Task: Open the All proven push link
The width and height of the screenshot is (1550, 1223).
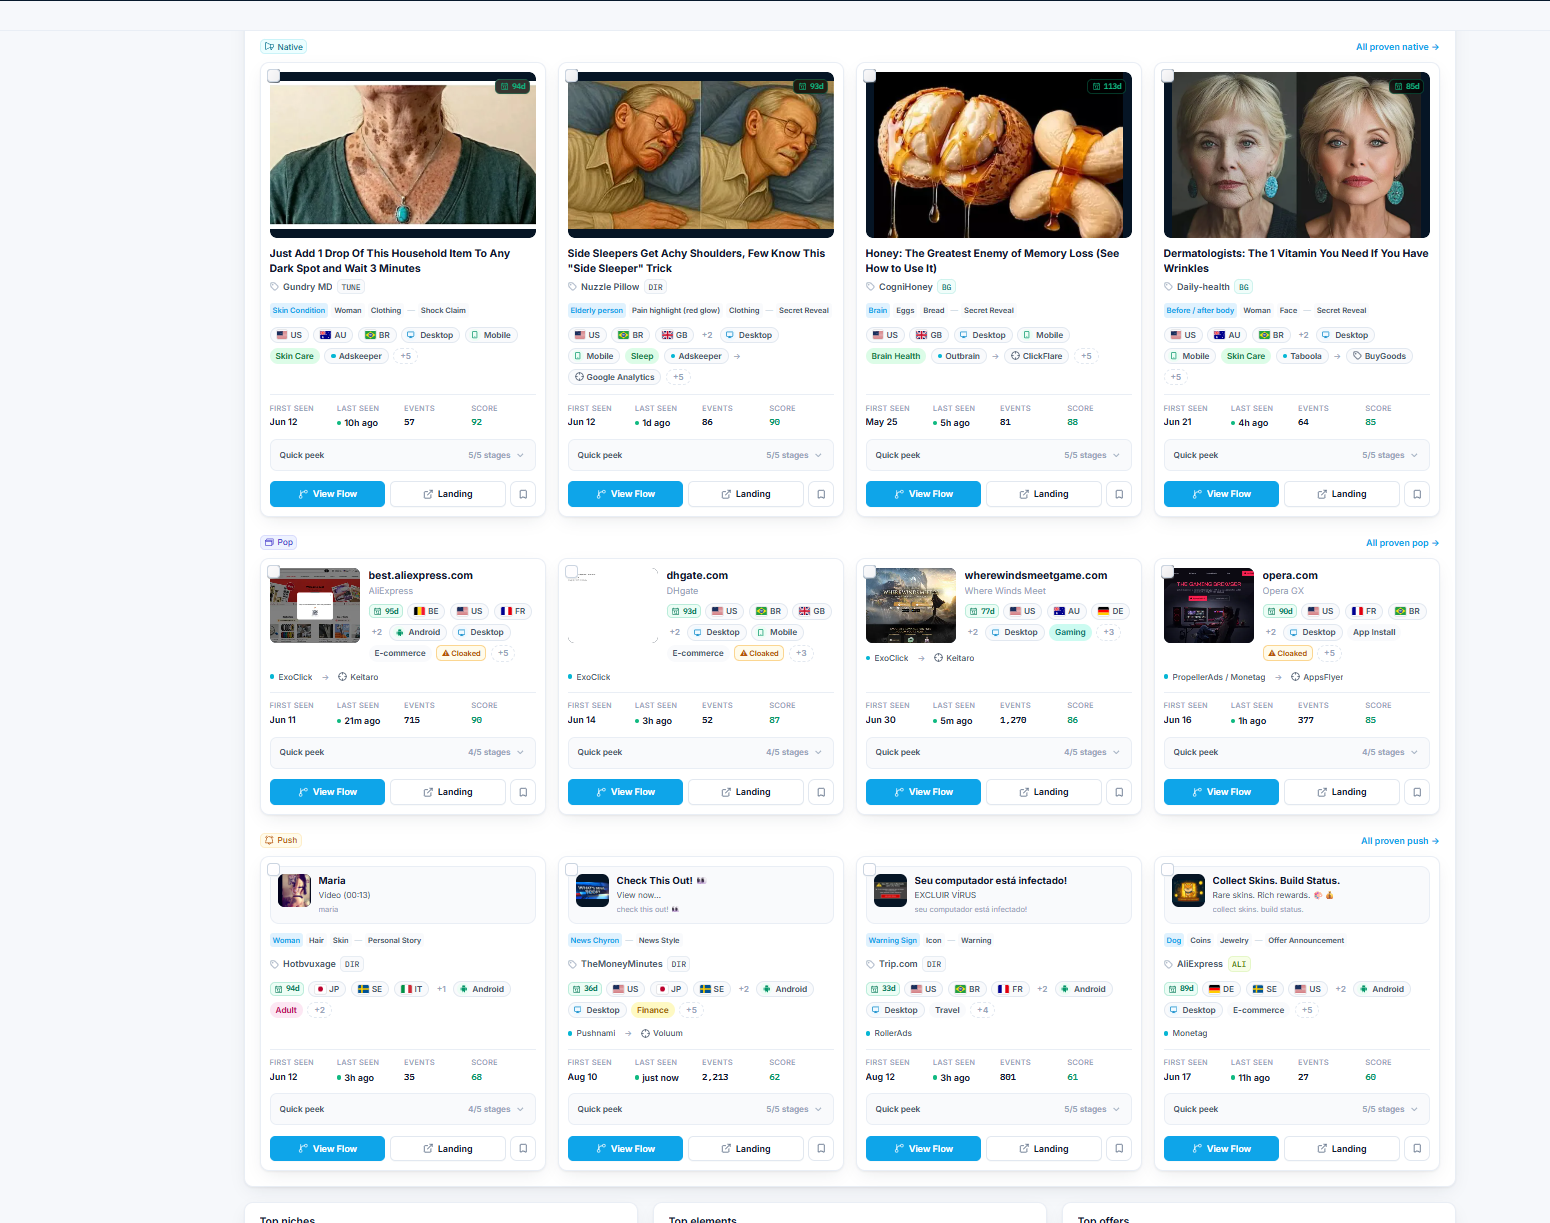Action: tap(1400, 841)
